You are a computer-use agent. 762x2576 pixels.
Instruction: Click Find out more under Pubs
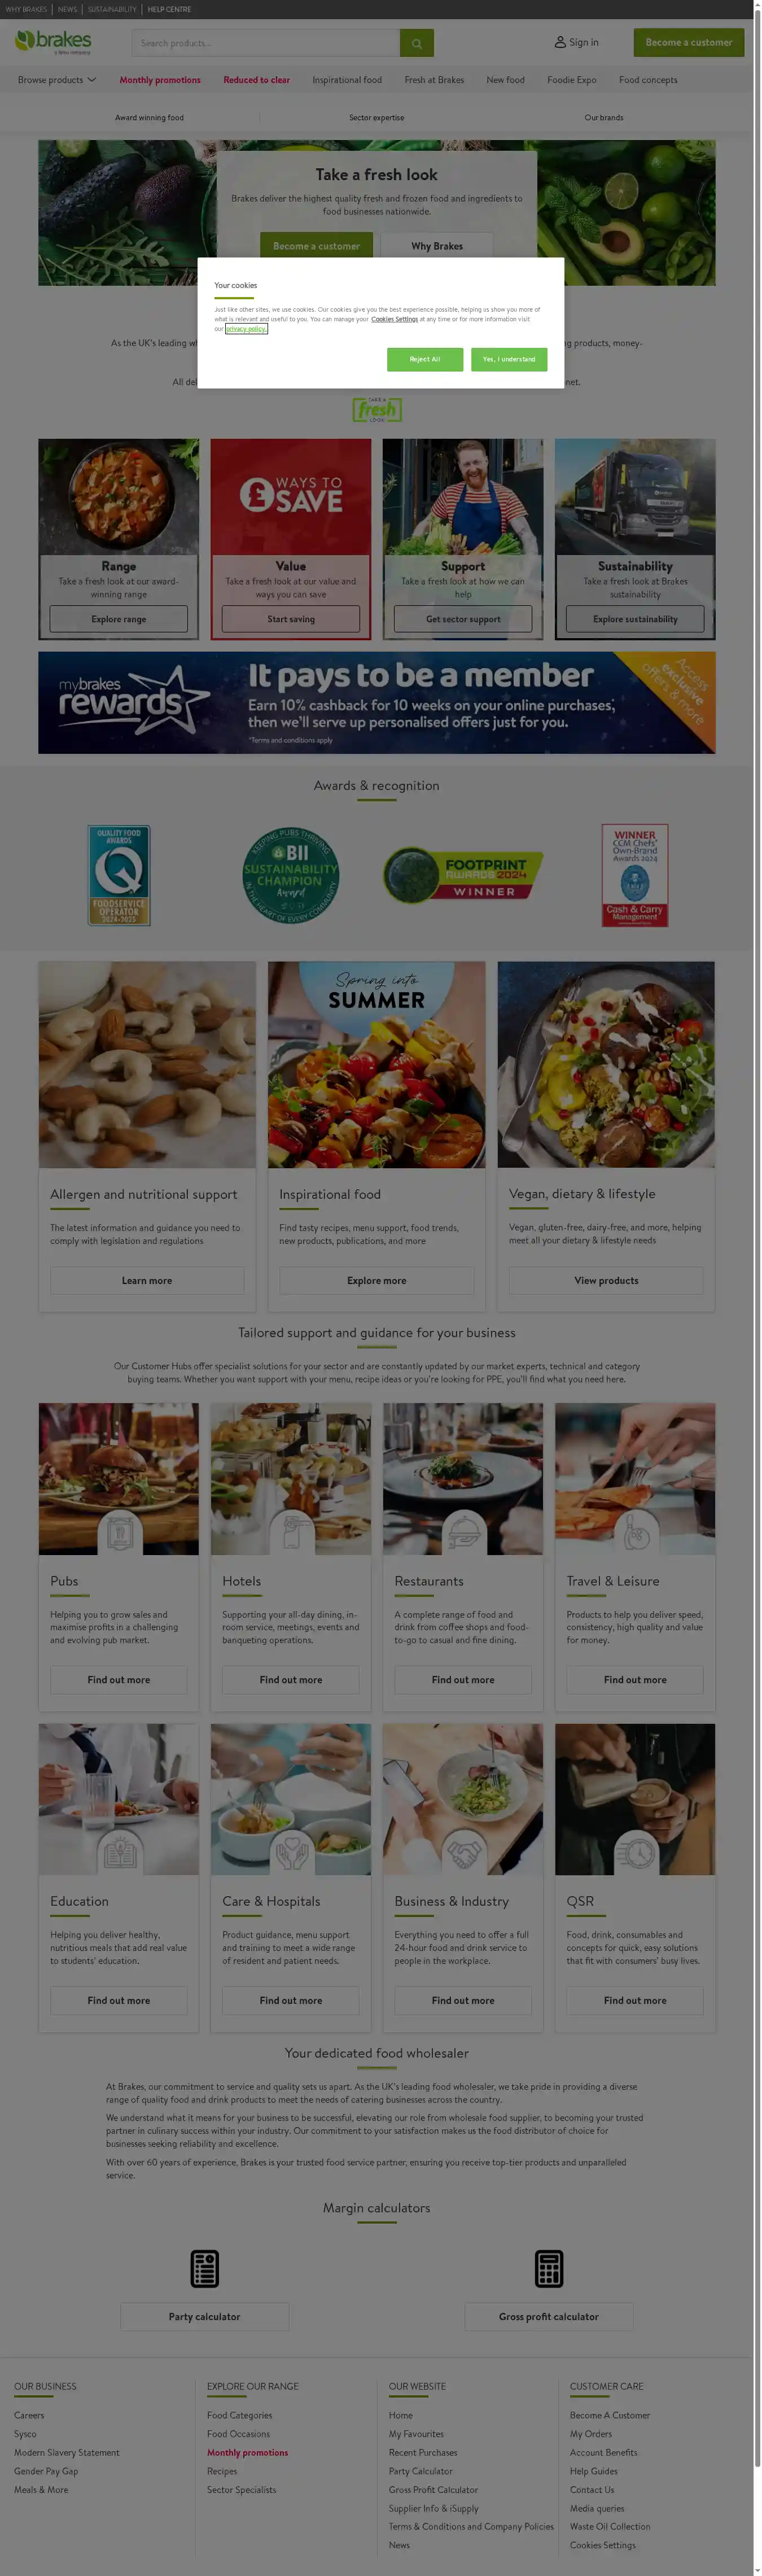click(118, 1679)
